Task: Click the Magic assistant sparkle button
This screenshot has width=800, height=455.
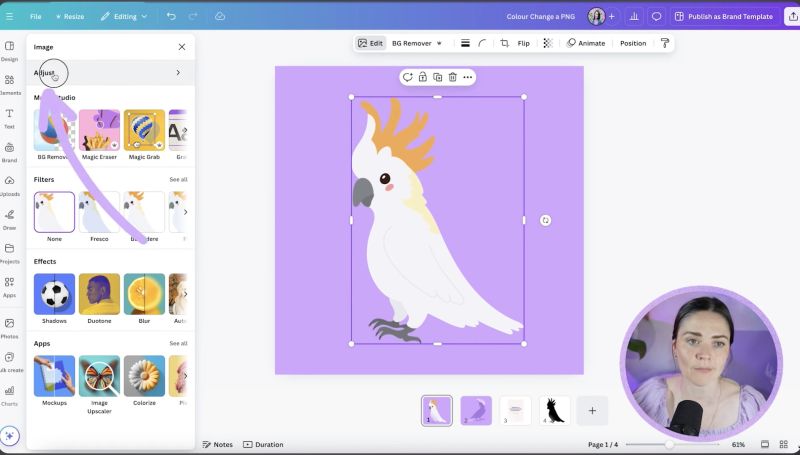Action: coord(10,436)
